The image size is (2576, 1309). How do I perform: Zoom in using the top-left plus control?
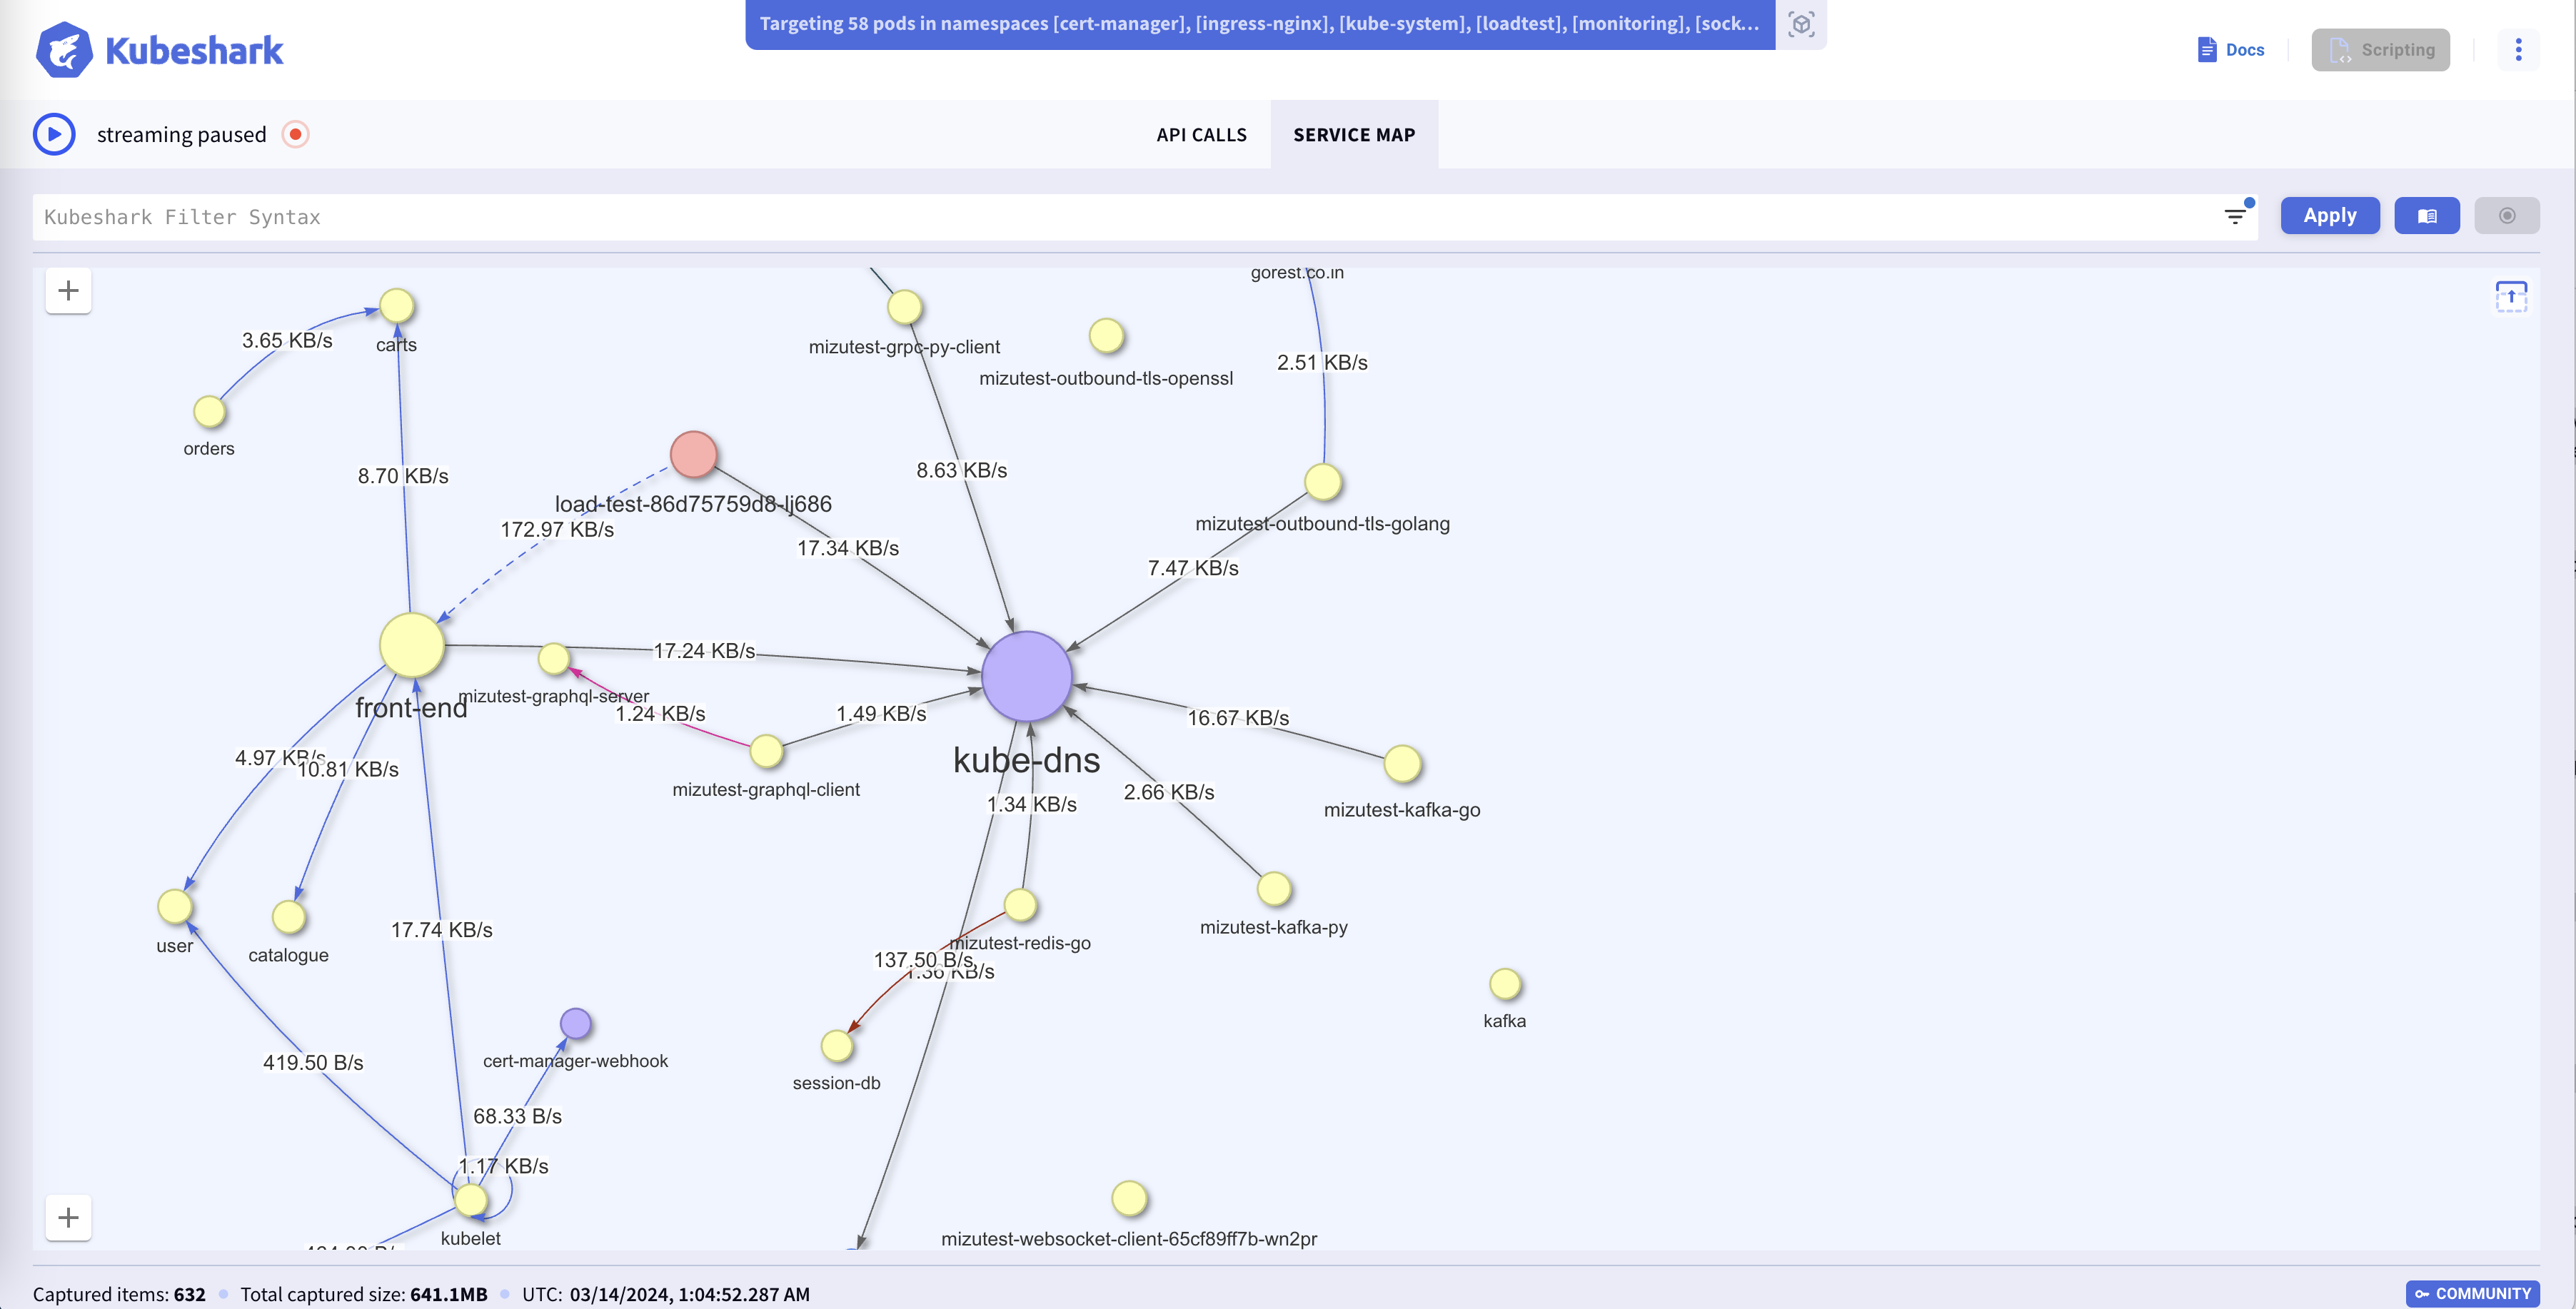coord(68,290)
